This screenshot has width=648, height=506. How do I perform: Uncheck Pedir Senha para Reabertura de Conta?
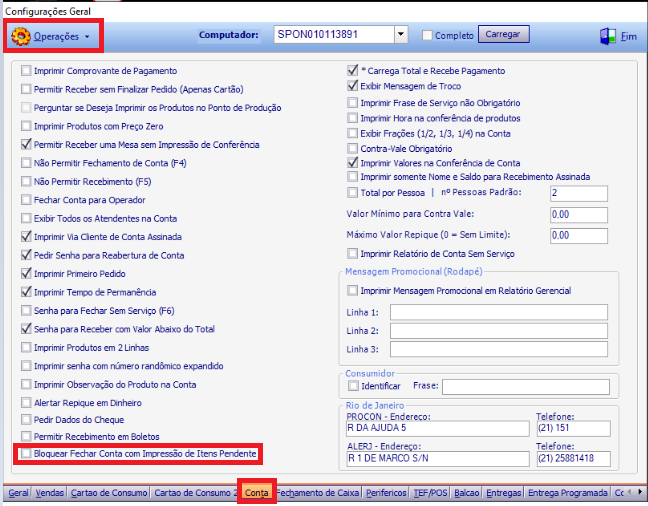26,255
